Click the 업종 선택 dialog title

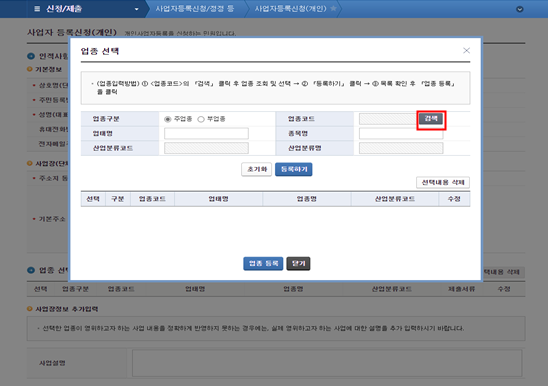tap(100, 52)
